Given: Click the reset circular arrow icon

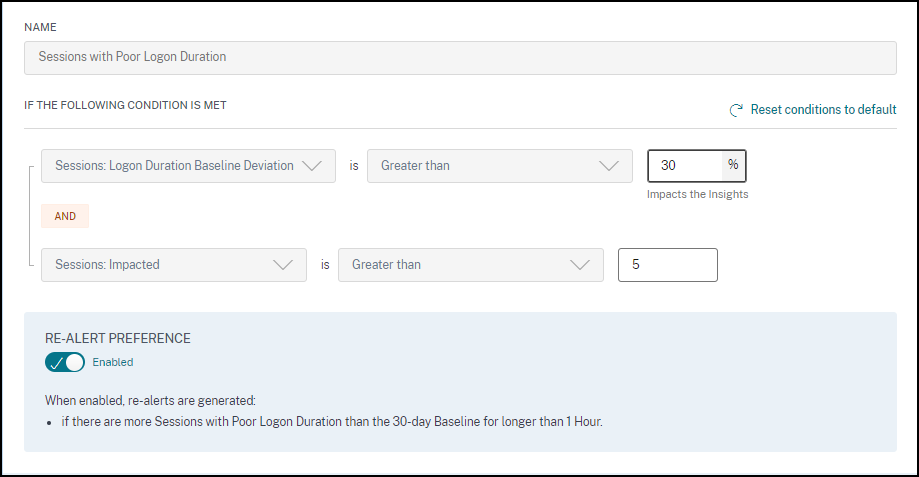Looking at the screenshot, I should click(736, 110).
